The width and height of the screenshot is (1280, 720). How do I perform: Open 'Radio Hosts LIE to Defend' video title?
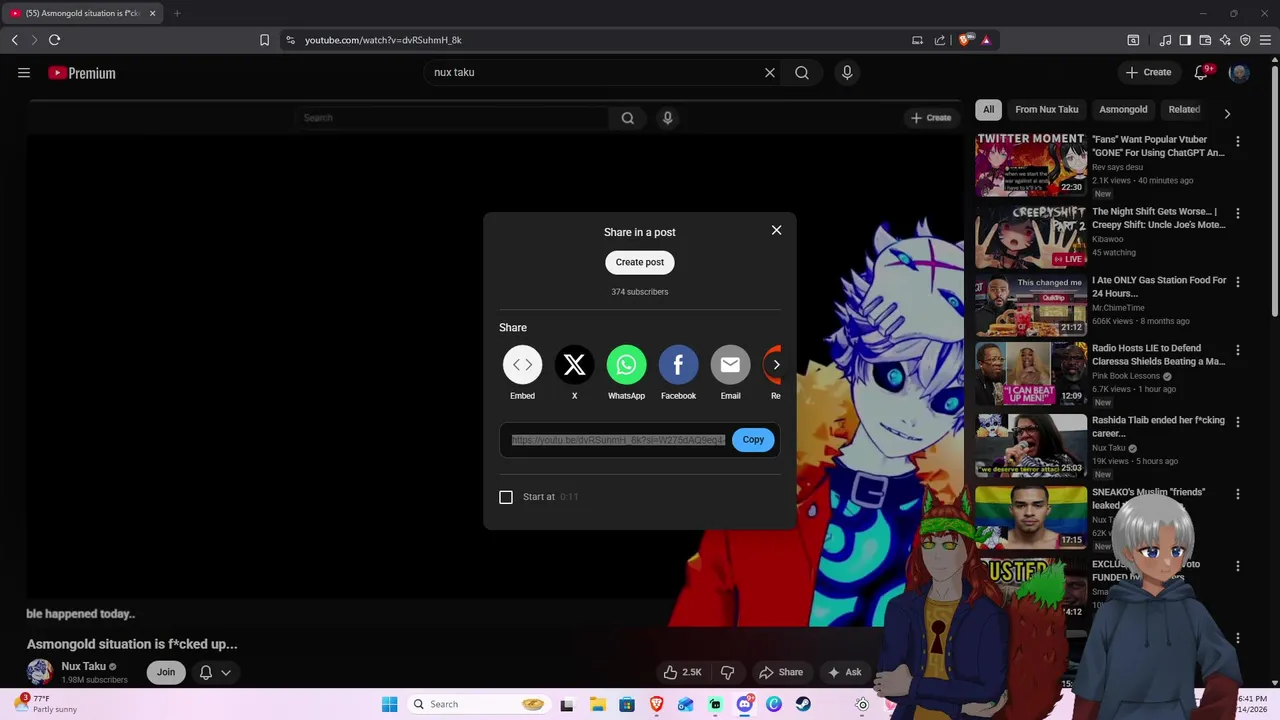point(1158,355)
